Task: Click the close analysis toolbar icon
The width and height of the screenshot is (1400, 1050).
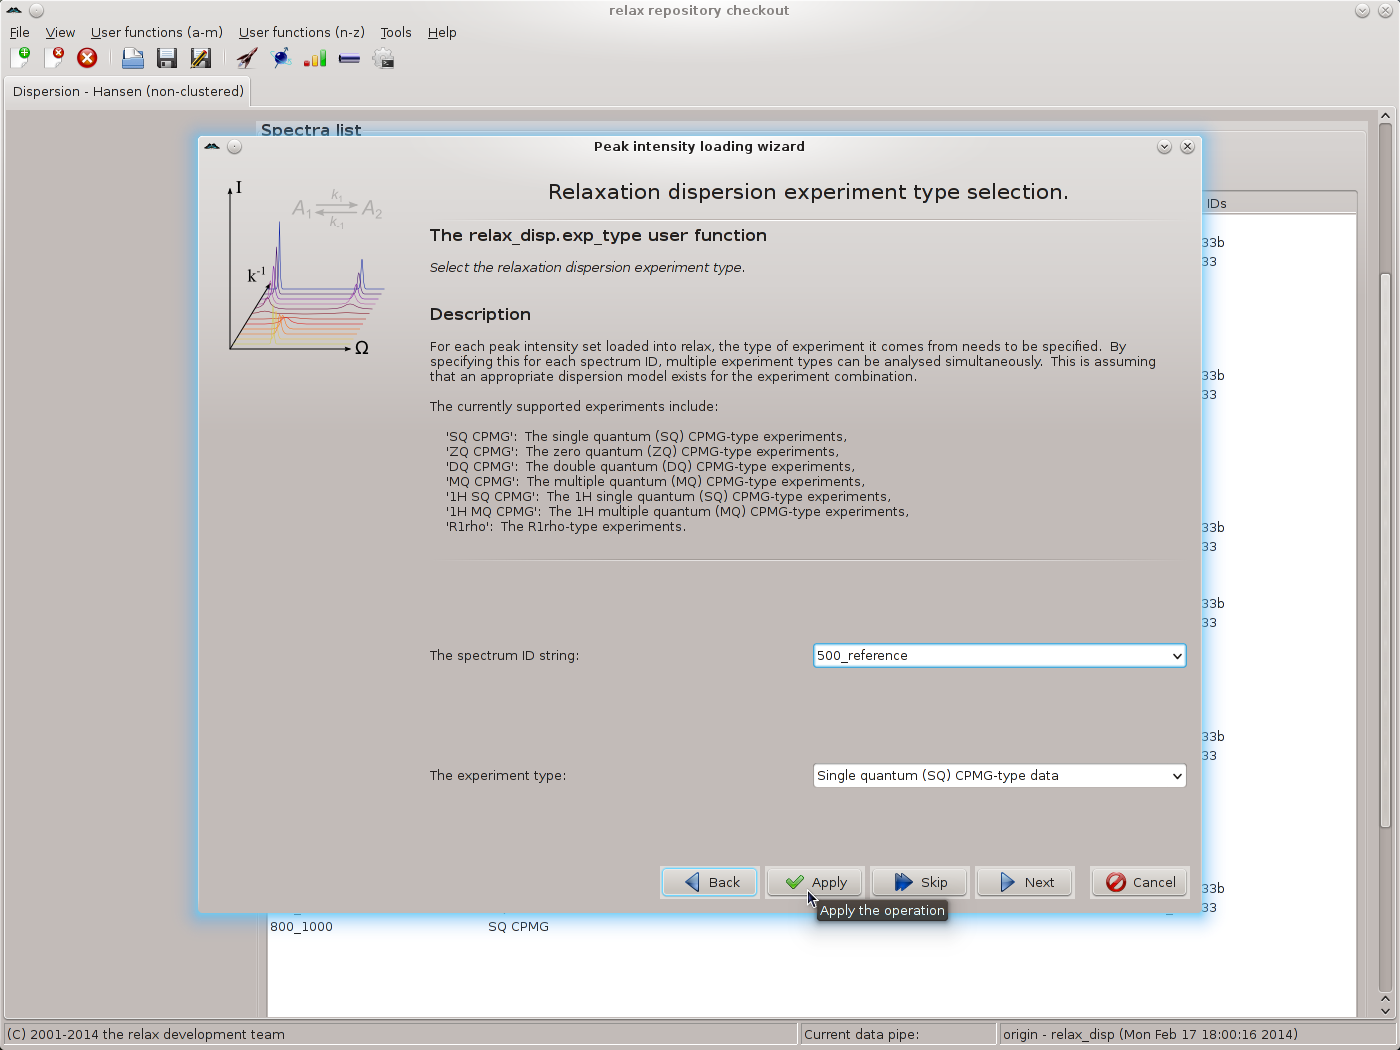Action: tap(54, 58)
